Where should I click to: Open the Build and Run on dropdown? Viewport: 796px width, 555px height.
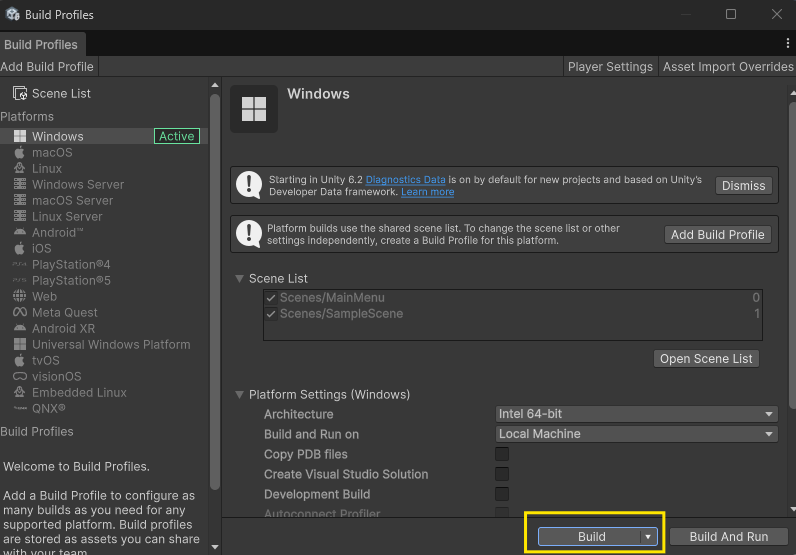tap(637, 434)
